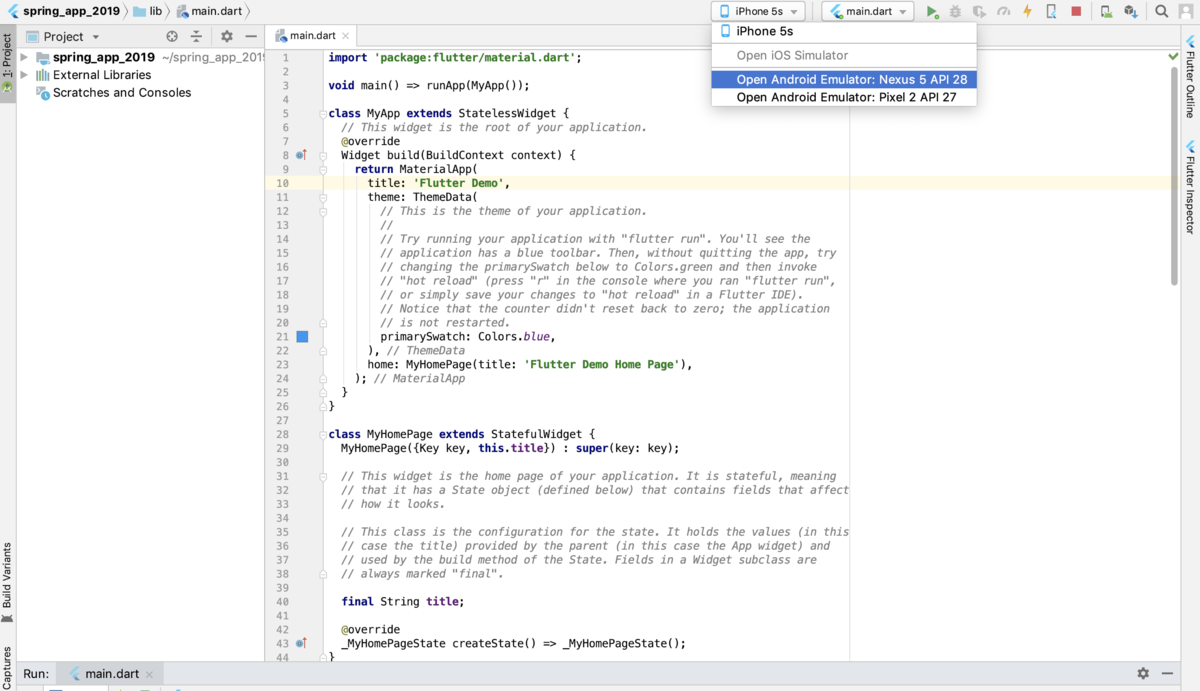Start debugging with the bug icon

tap(956, 12)
